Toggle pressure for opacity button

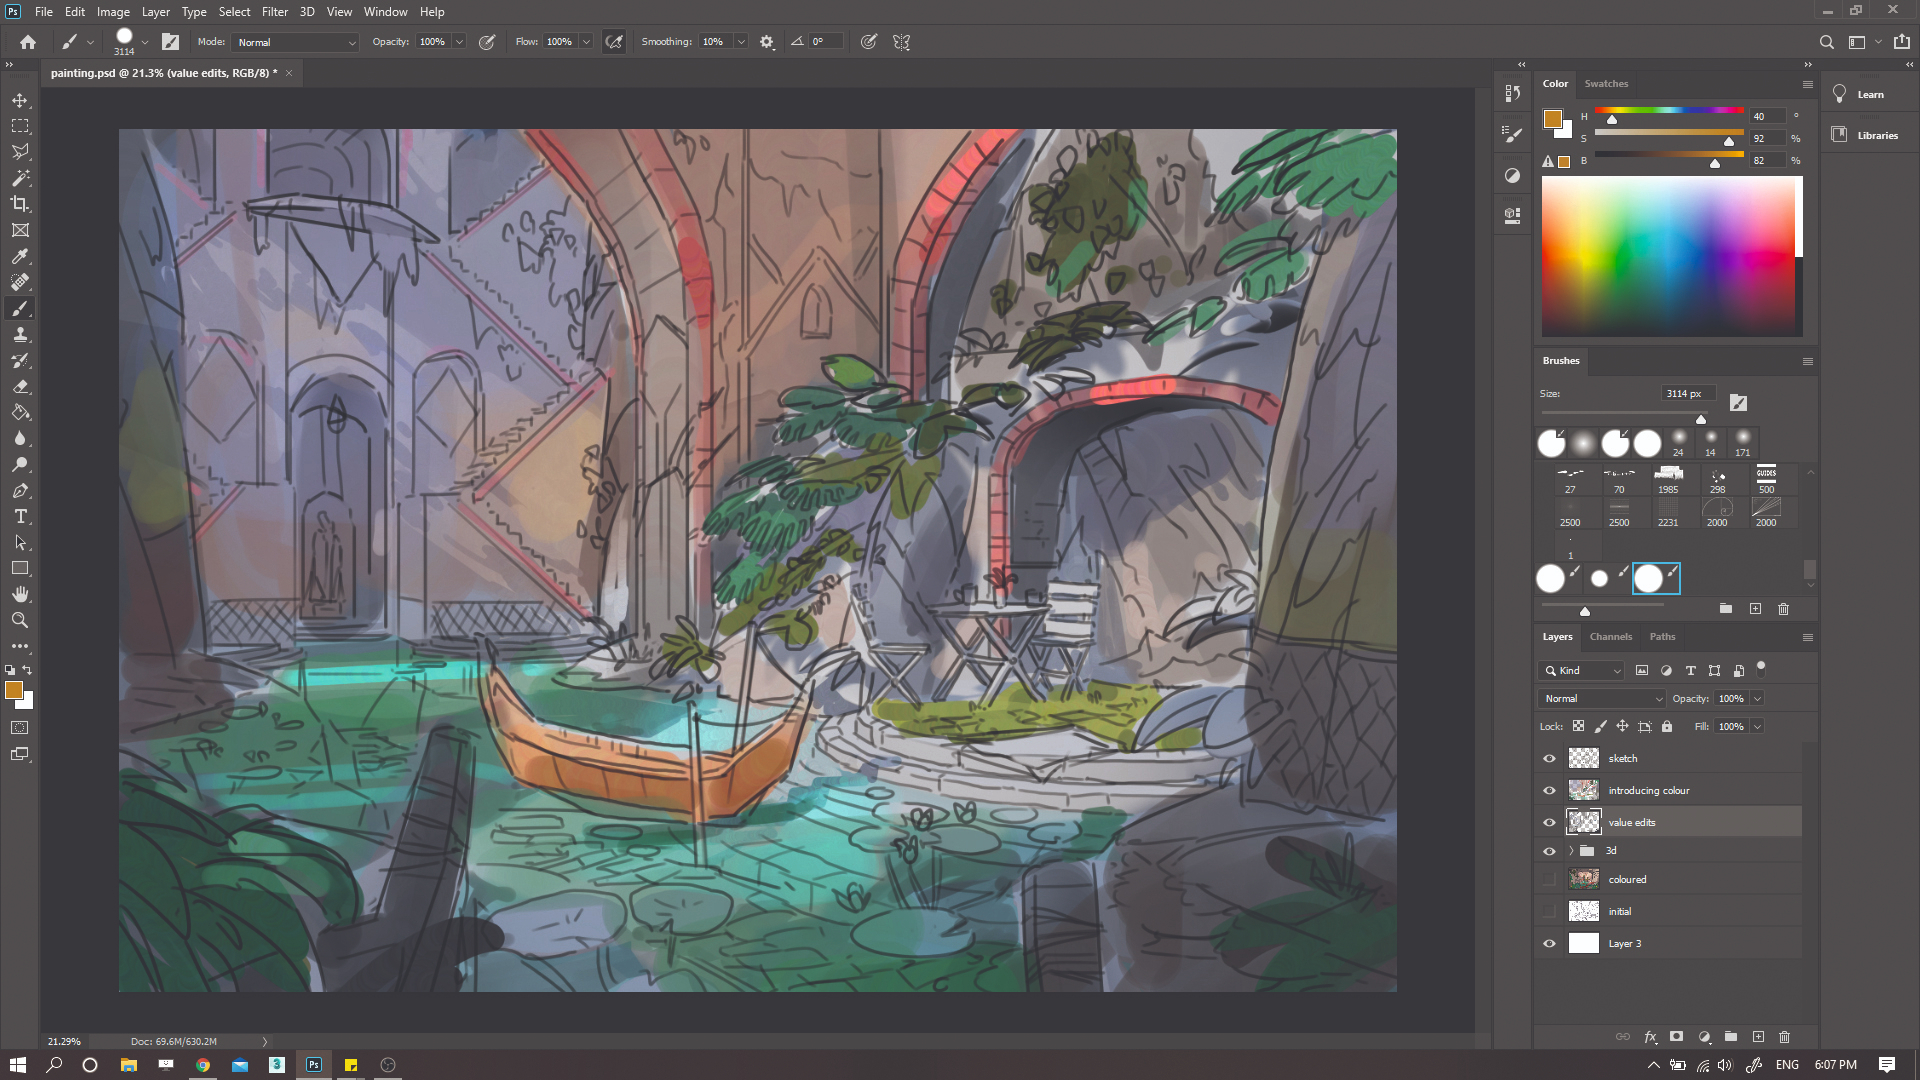[x=487, y=42]
